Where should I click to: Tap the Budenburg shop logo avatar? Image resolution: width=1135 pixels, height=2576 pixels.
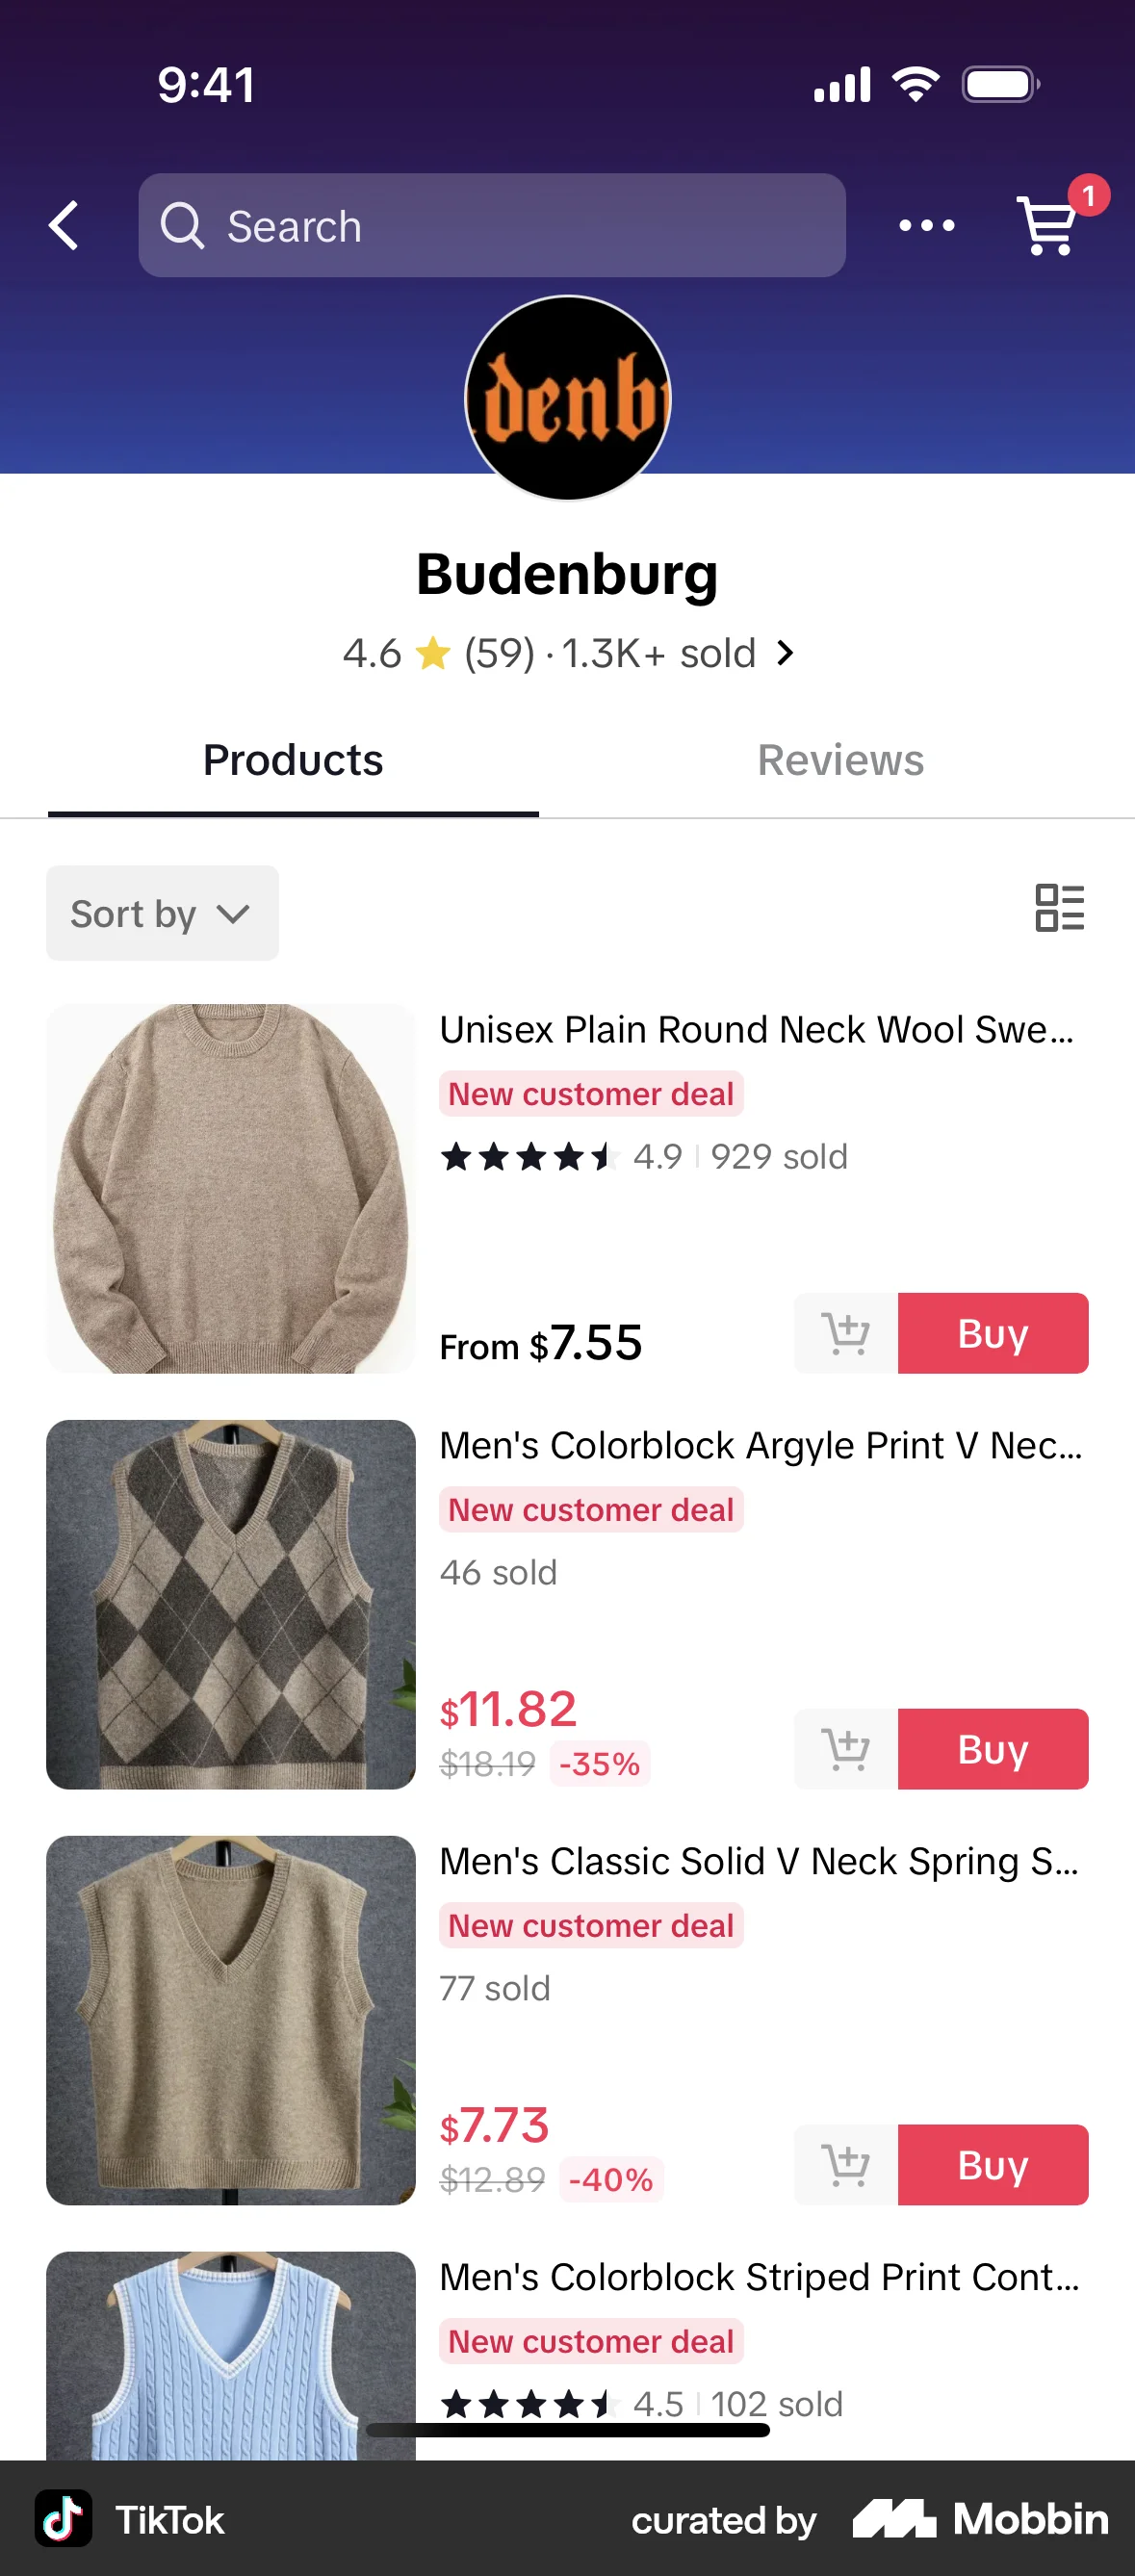[568, 398]
